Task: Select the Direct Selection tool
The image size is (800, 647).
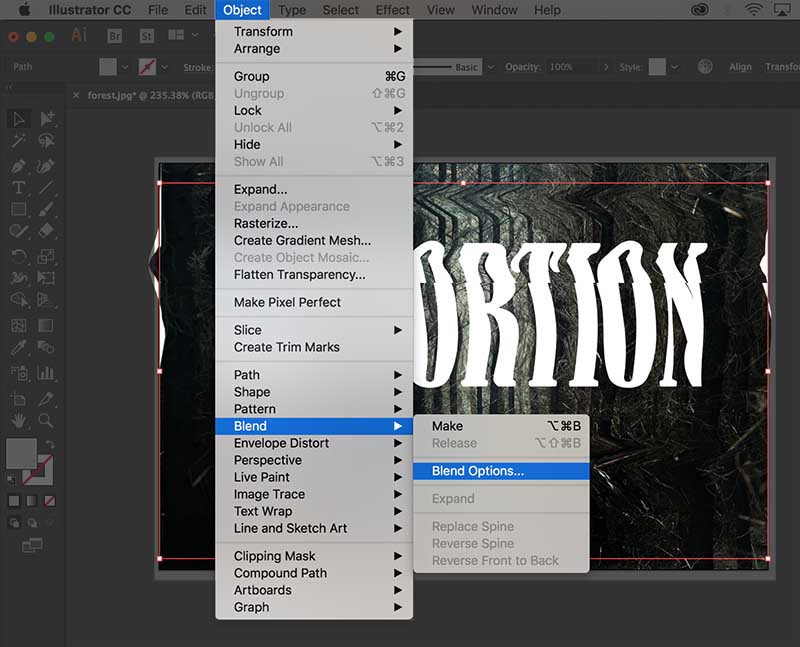Action: [x=46, y=119]
